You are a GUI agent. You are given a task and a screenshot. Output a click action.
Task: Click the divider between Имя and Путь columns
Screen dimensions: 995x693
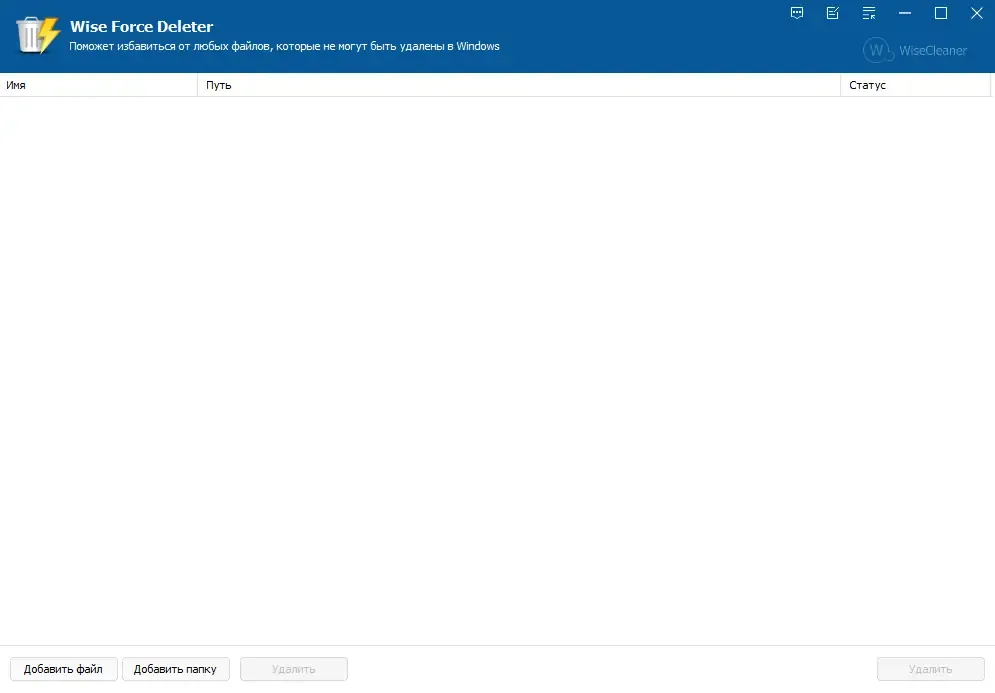coord(197,85)
